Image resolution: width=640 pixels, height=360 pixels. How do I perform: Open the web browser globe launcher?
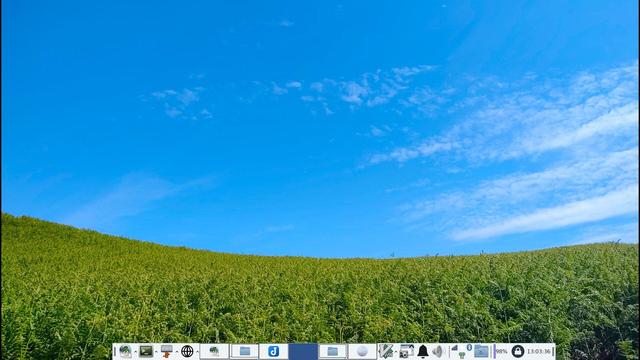tap(187, 351)
